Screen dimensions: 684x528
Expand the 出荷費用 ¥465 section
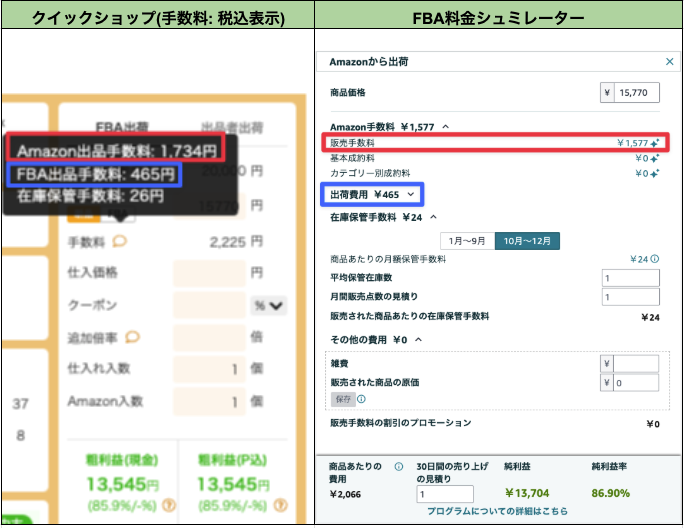point(410,194)
